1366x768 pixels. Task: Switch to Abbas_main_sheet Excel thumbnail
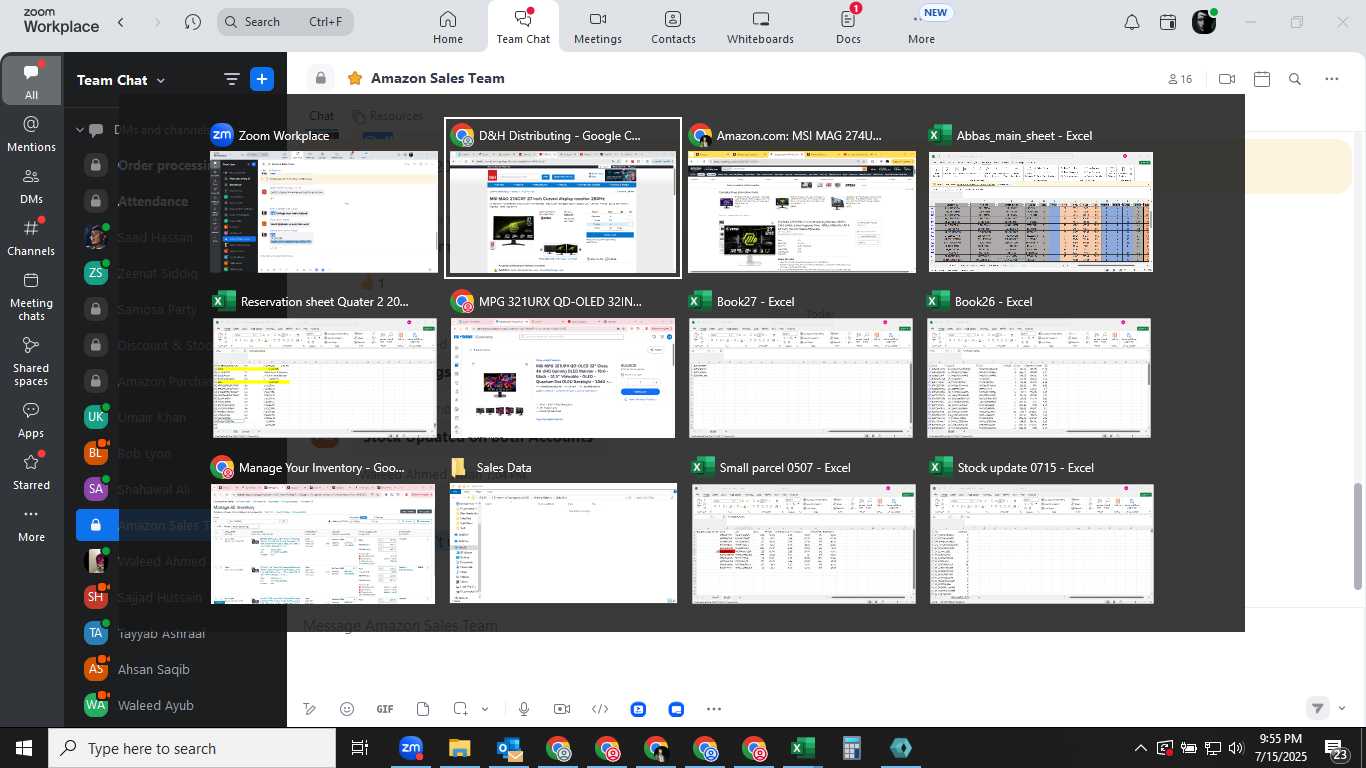(x=1040, y=198)
